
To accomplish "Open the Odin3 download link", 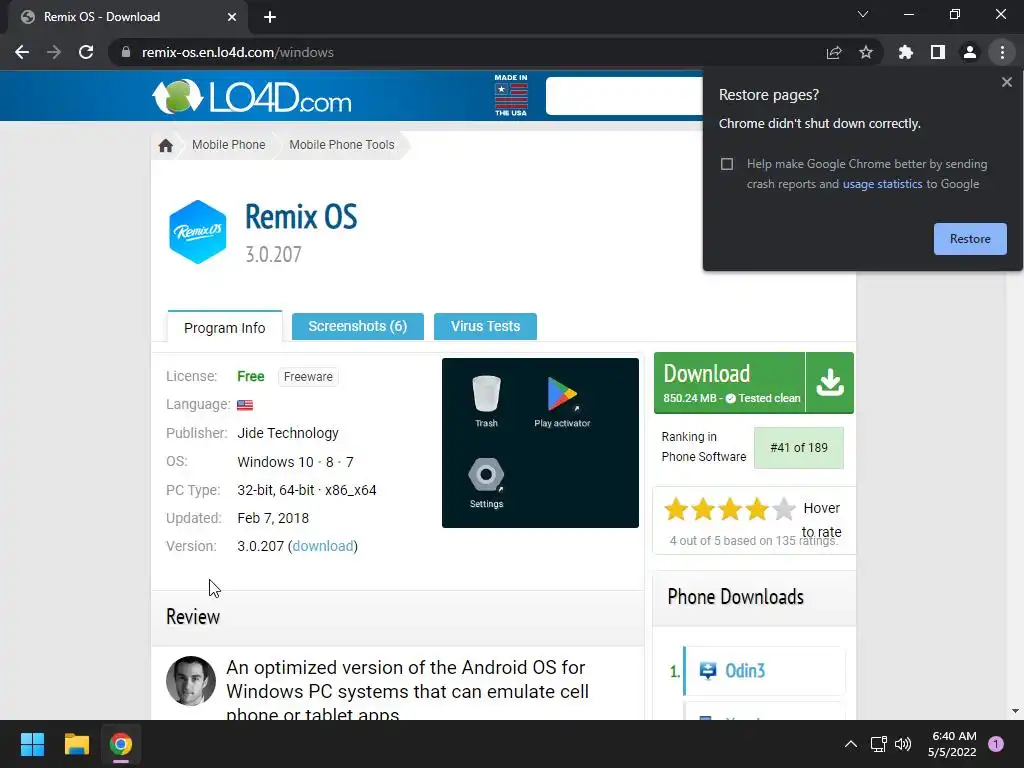I will pos(745,671).
